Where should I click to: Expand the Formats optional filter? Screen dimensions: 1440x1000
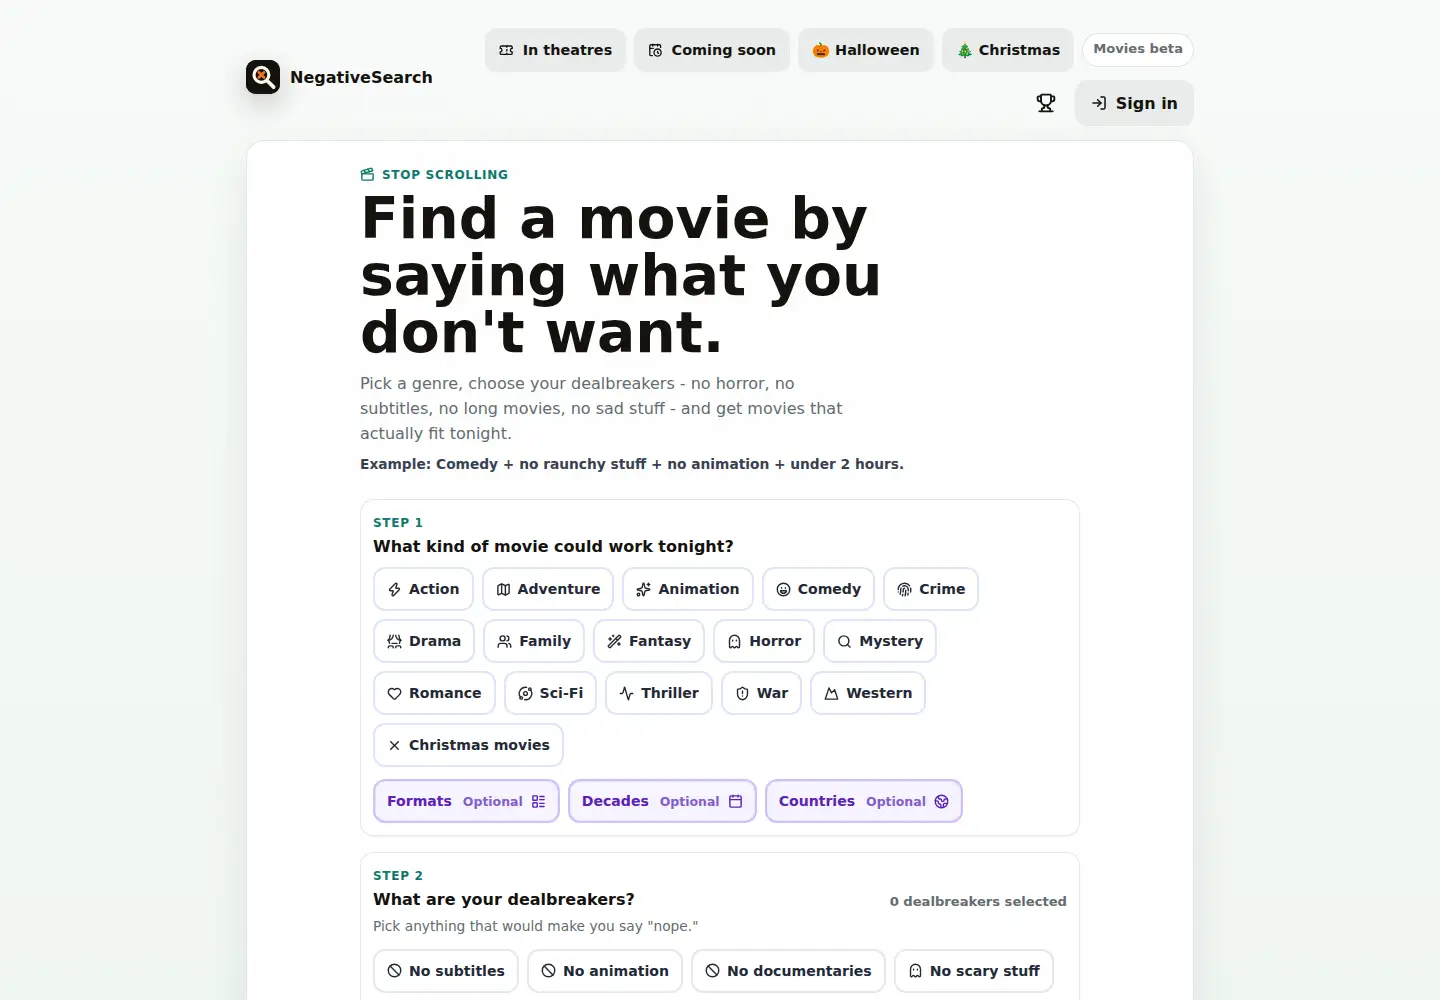click(466, 801)
